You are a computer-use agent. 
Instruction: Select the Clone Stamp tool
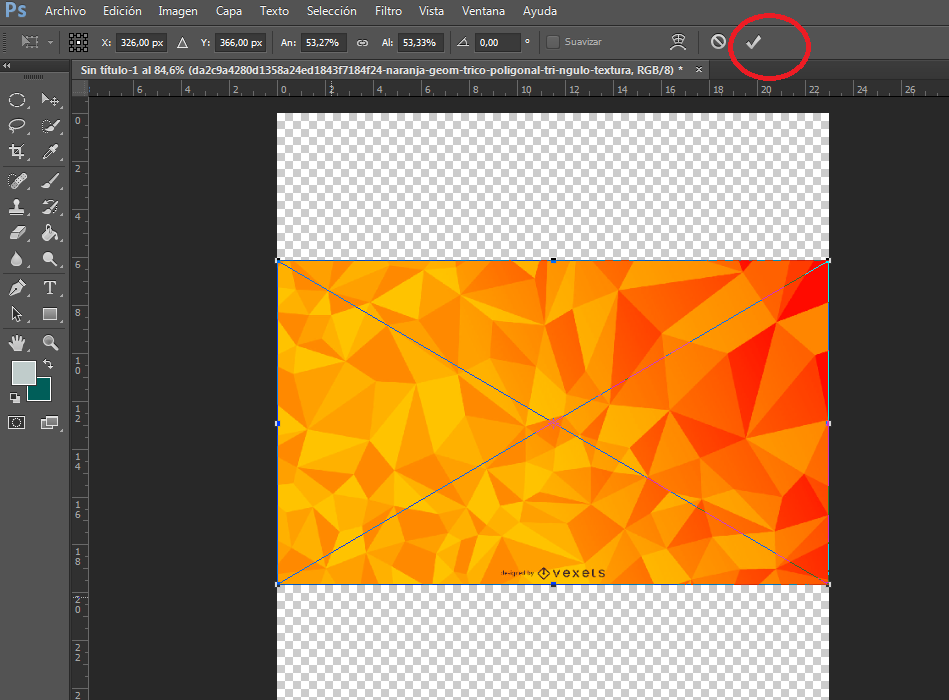coord(17,206)
